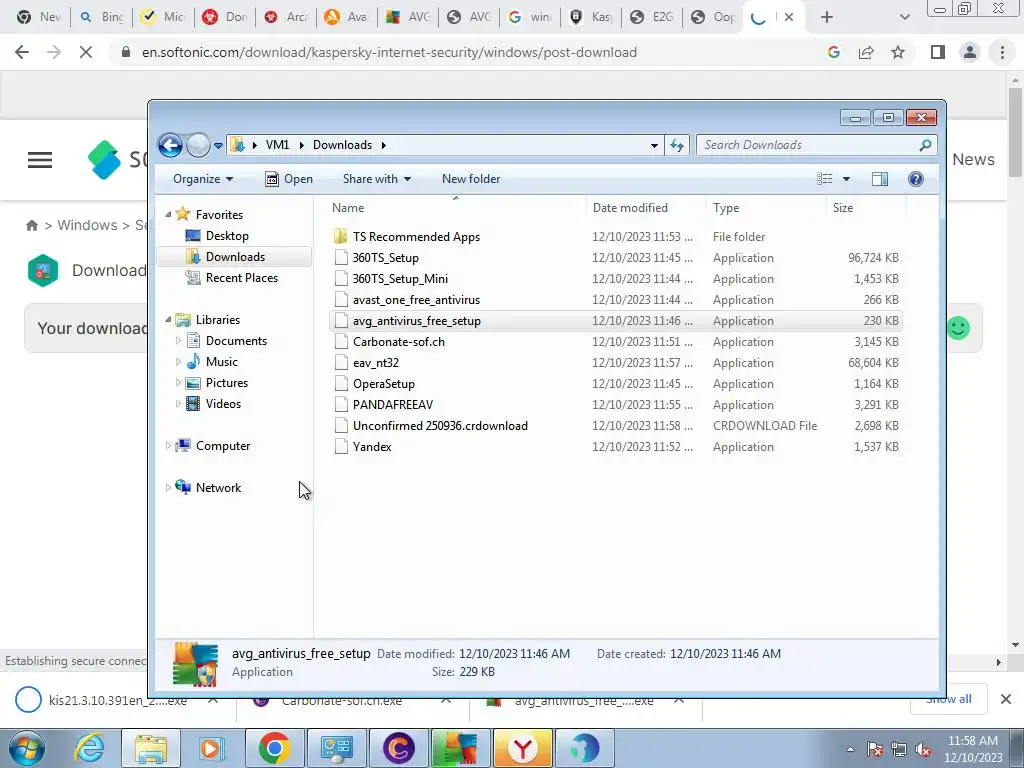Image resolution: width=1024 pixels, height=768 pixels.
Task: Stop page loading in Chrome
Action: tap(86, 52)
